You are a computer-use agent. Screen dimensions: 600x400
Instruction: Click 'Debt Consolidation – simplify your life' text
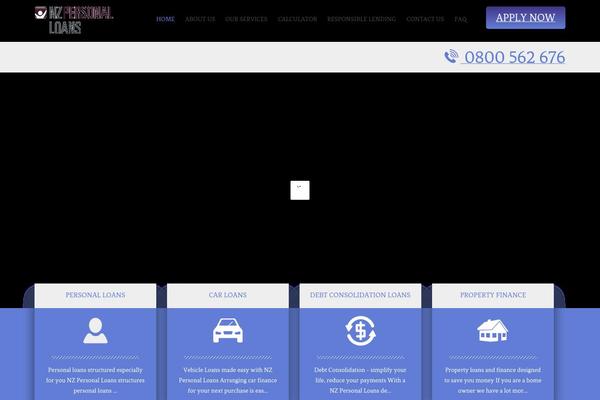[x=360, y=380]
